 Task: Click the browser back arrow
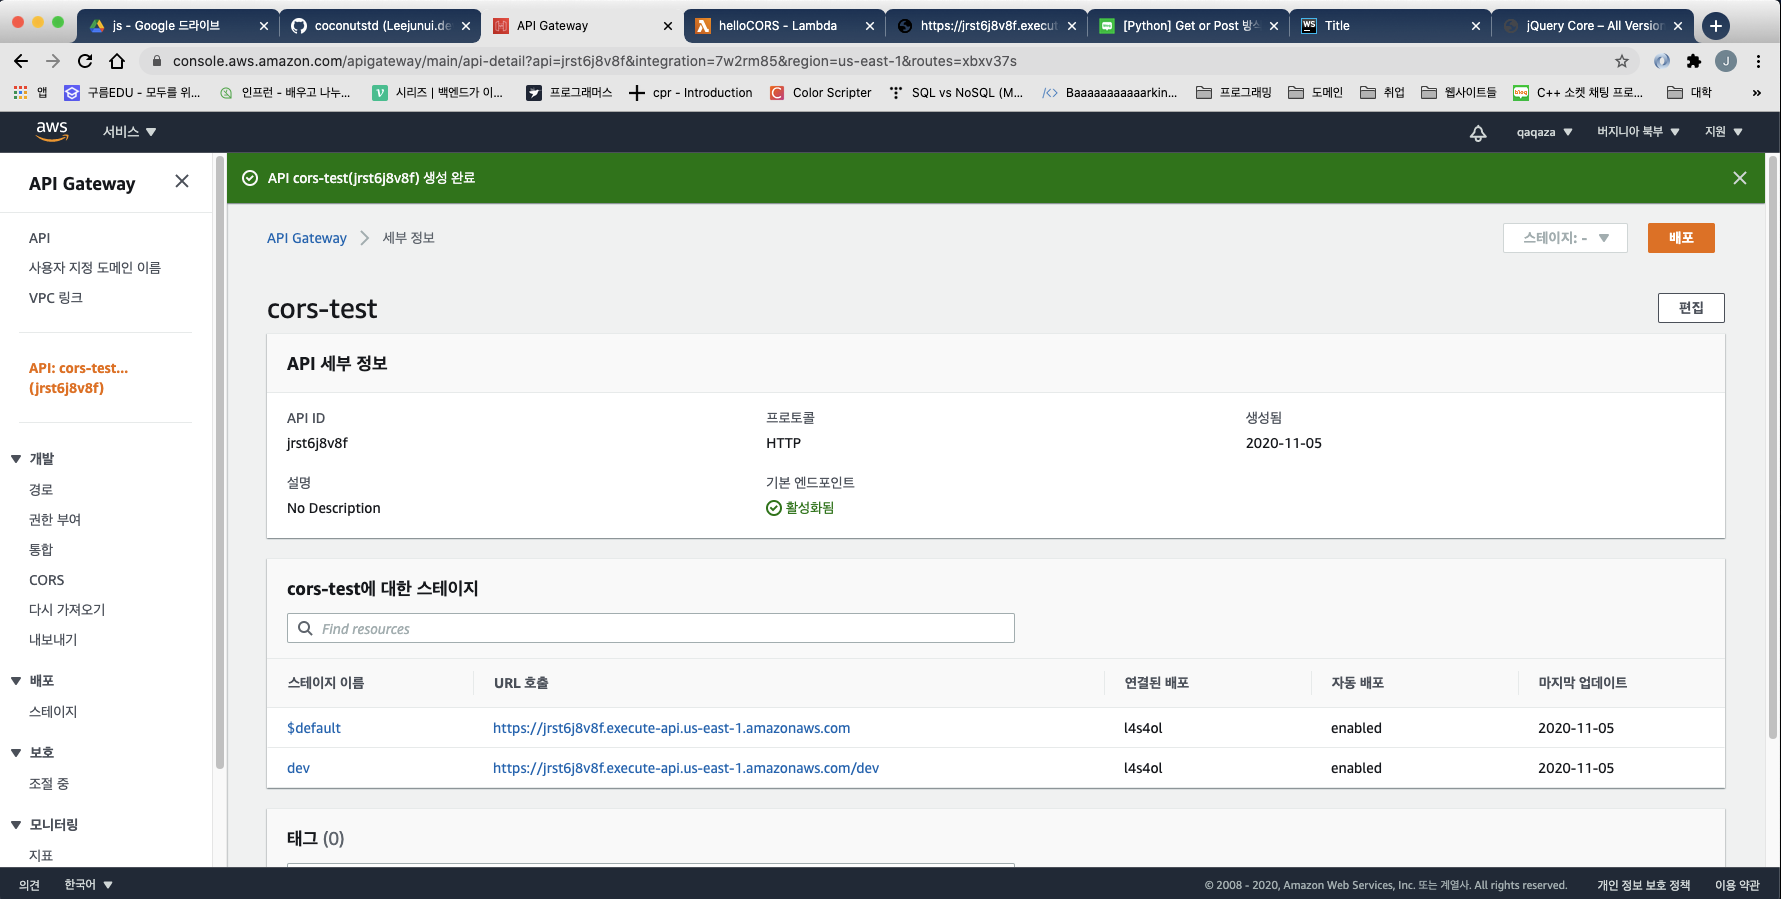click(x=21, y=61)
